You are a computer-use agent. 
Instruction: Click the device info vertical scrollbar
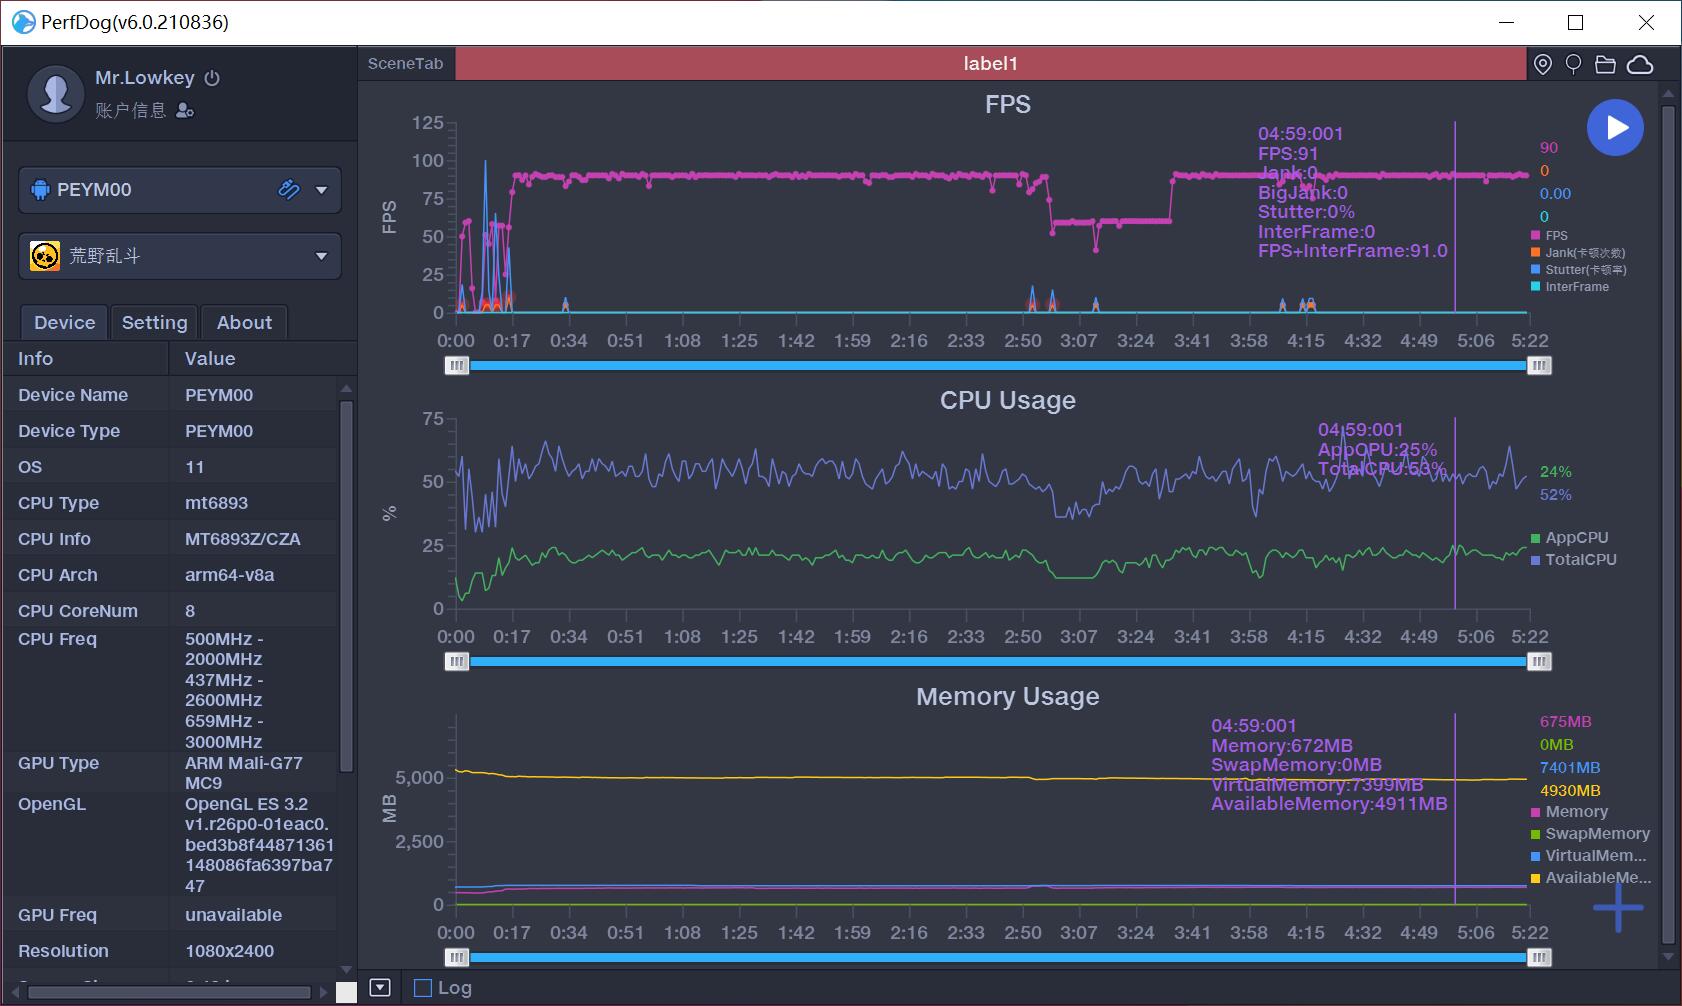tap(347, 586)
